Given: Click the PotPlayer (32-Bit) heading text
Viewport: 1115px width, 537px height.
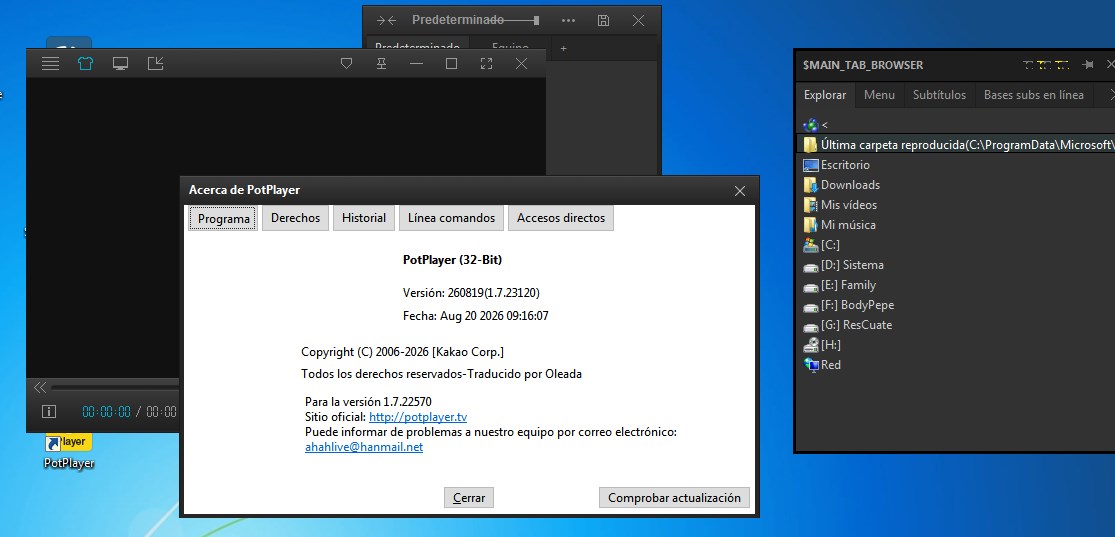Looking at the screenshot, I should click(x=452, y=260).
